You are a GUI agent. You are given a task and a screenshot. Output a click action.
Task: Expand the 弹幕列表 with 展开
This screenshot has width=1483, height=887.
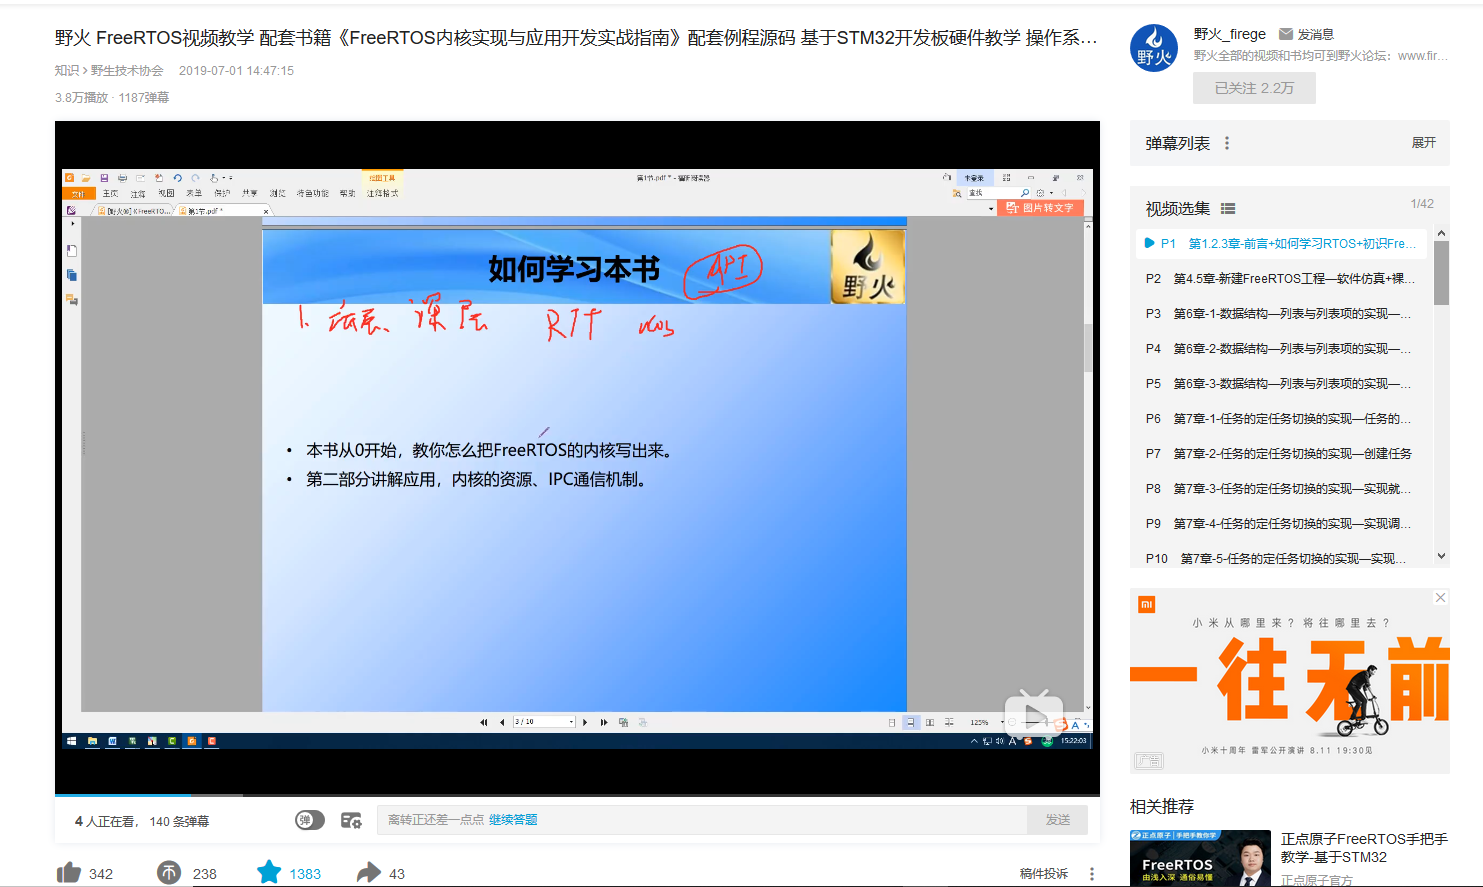pyautogui.click(x=1423, y=143)
